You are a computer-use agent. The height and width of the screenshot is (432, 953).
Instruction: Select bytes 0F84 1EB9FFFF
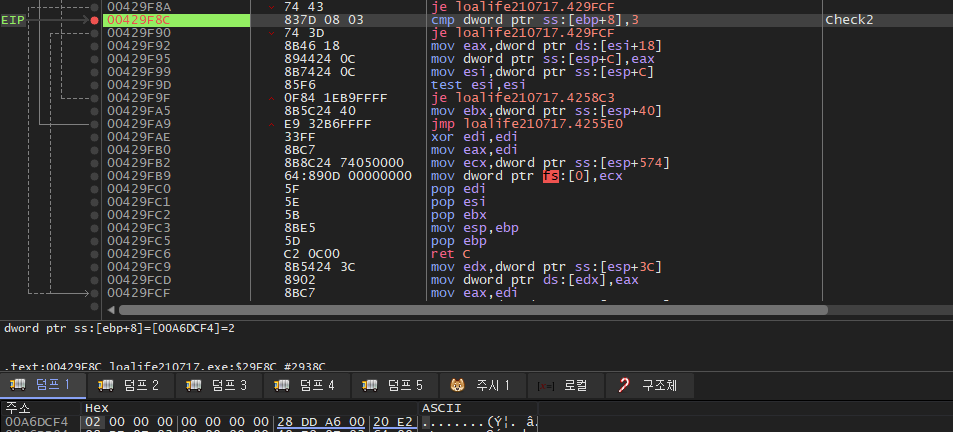coord(335,98)
